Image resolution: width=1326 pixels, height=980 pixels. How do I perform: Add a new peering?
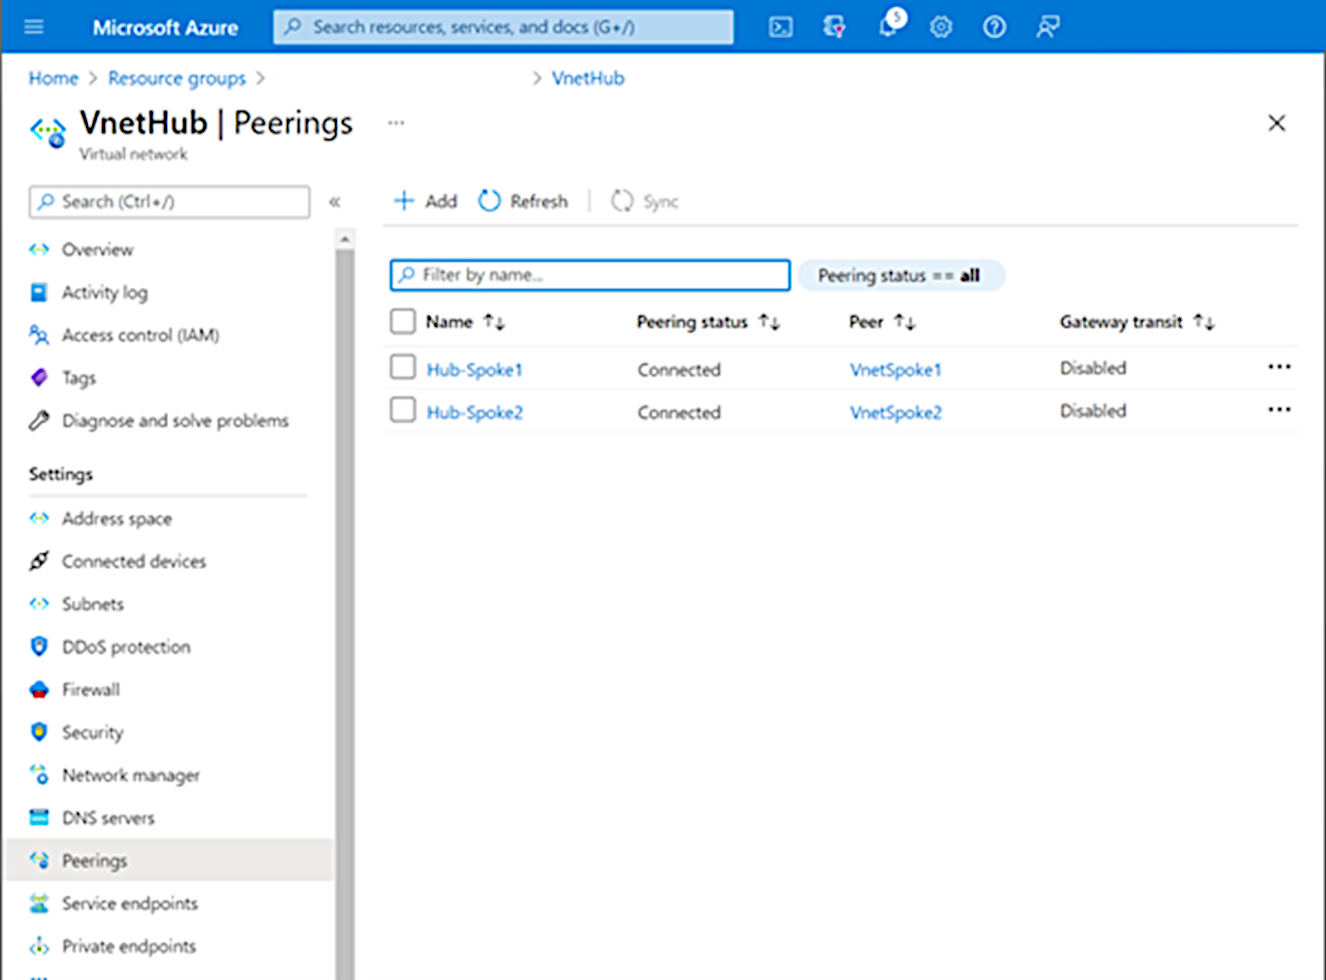425,201
